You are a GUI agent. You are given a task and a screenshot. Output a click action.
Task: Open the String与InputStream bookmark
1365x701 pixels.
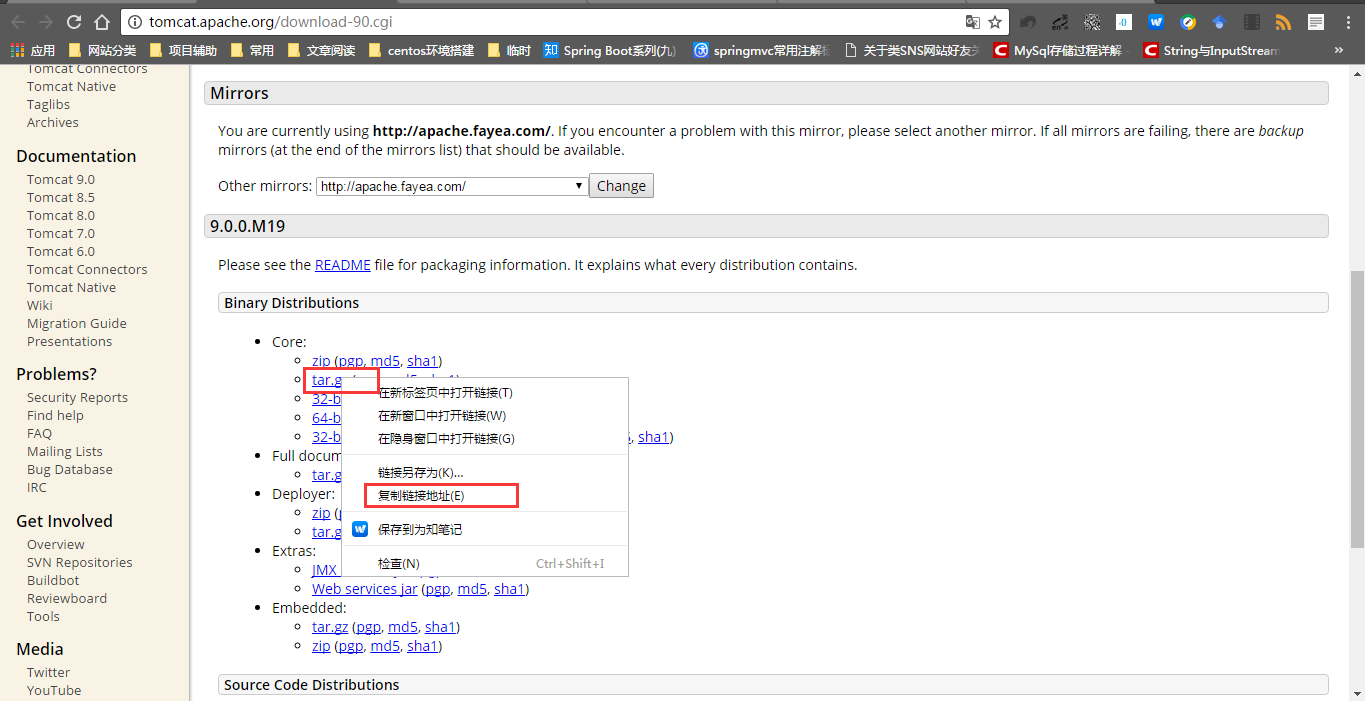[x=1211, y=50]
